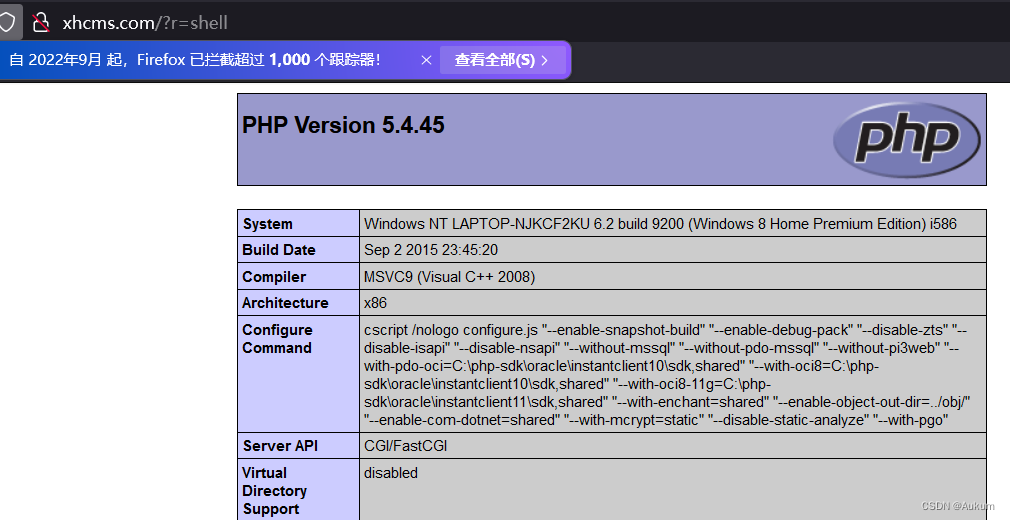Image resolution: width=1010 pixels, height=520 pixels.
Task: Click the PHP logo image
Action: point(906,140)
